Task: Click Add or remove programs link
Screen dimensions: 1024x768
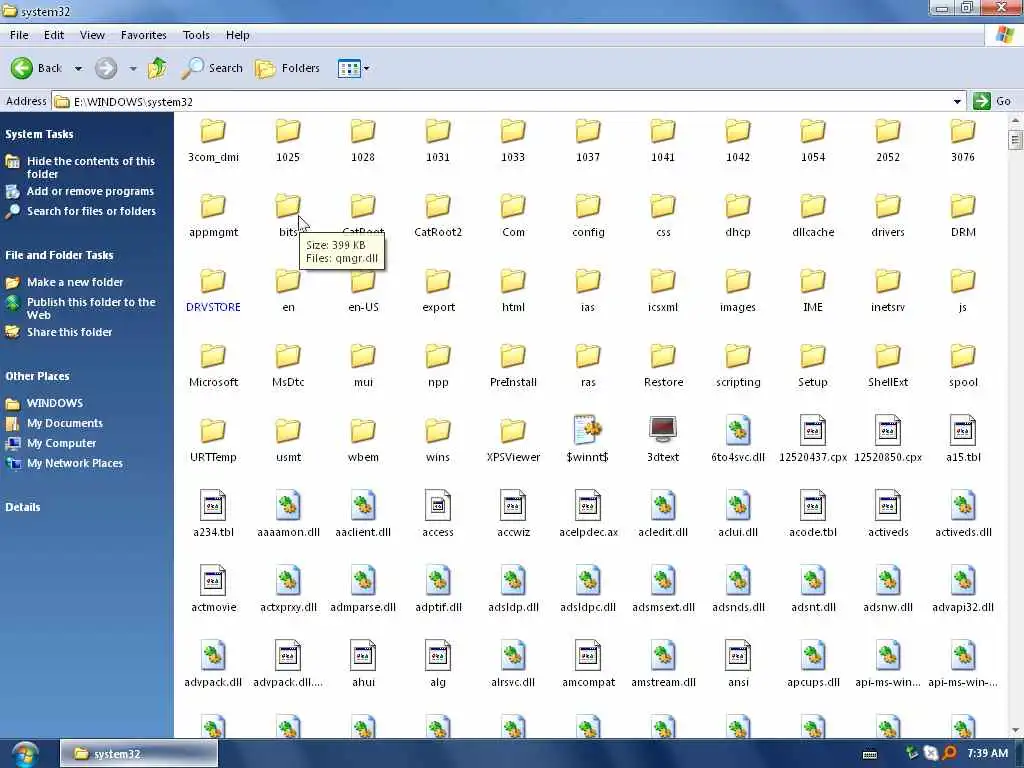Action: [x=90, y=191]
